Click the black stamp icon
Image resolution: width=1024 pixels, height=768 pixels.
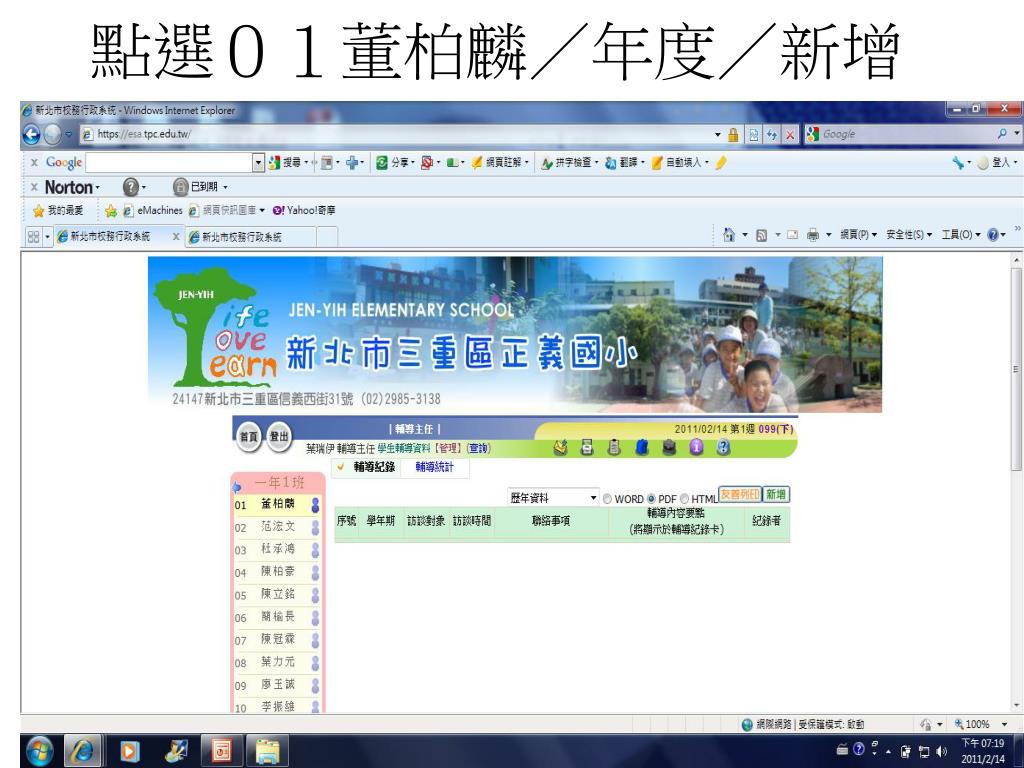(x=669, y=447)
